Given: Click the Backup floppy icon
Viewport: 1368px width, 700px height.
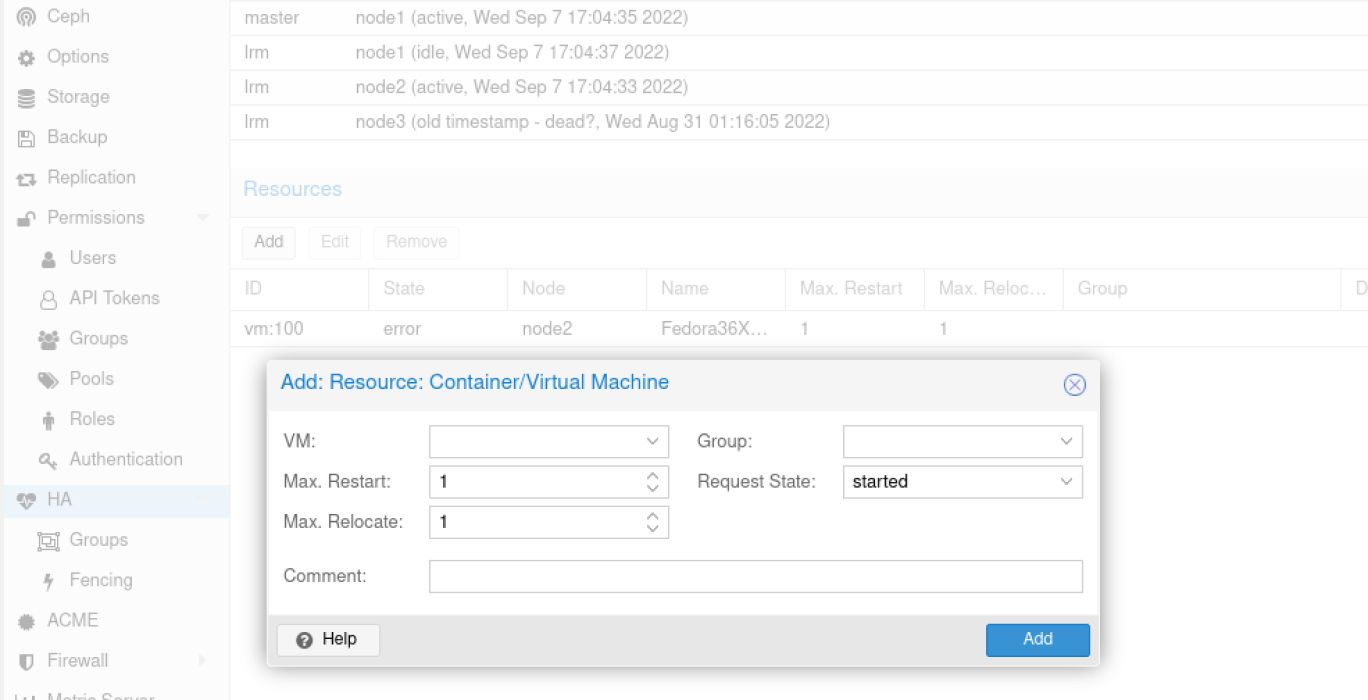Looking at the screenshot, I should [x=27, y=138].
